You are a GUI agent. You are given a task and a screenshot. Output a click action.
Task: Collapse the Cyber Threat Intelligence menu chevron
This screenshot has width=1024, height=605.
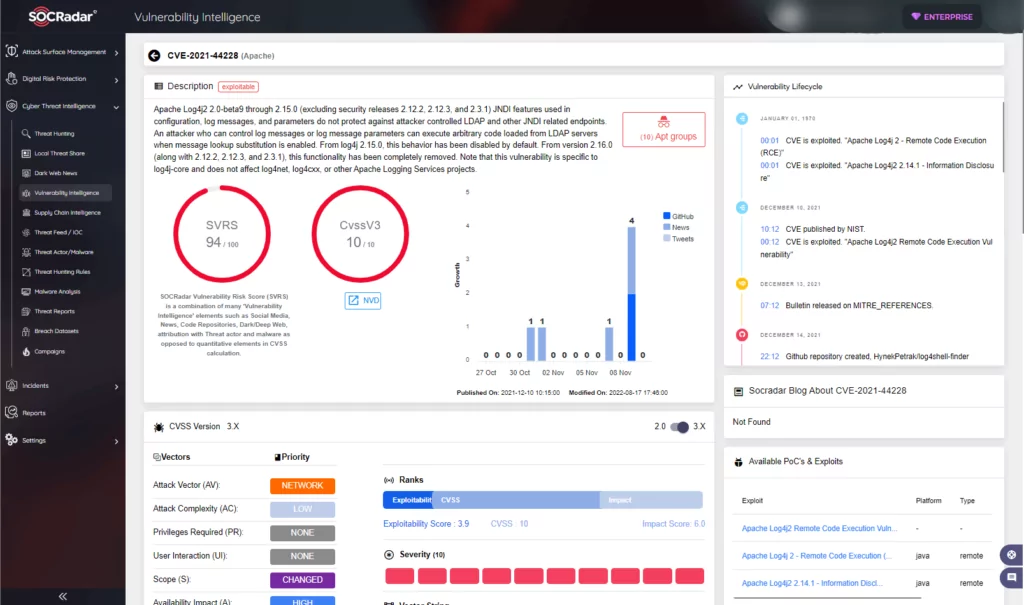click(x=116, y=106)
